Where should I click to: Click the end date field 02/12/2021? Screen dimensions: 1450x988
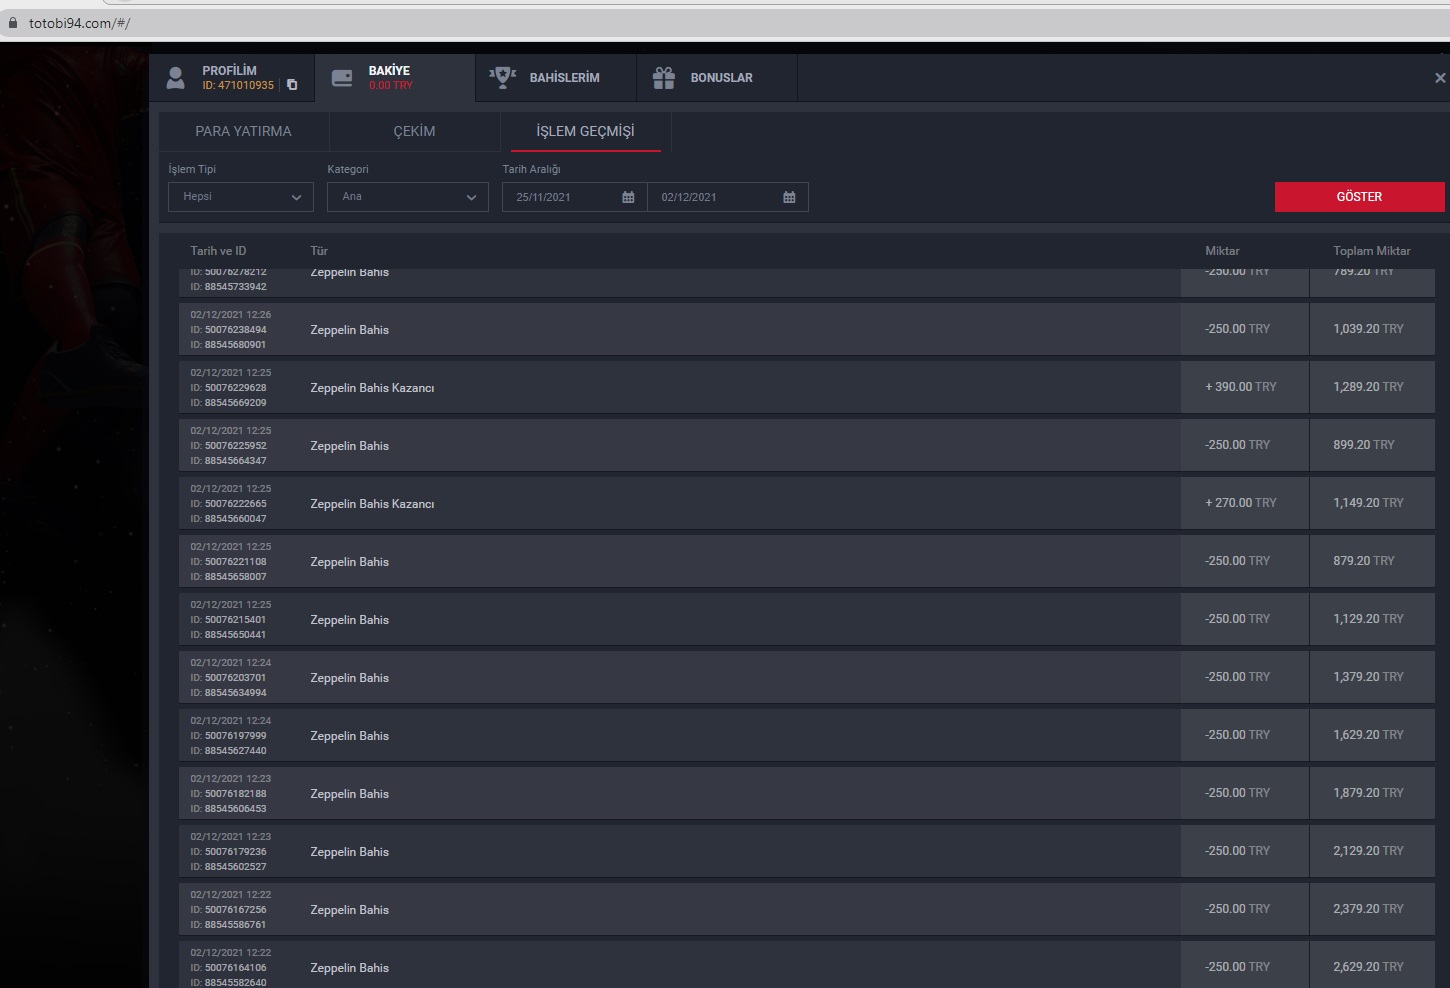[x=728, y=197]
